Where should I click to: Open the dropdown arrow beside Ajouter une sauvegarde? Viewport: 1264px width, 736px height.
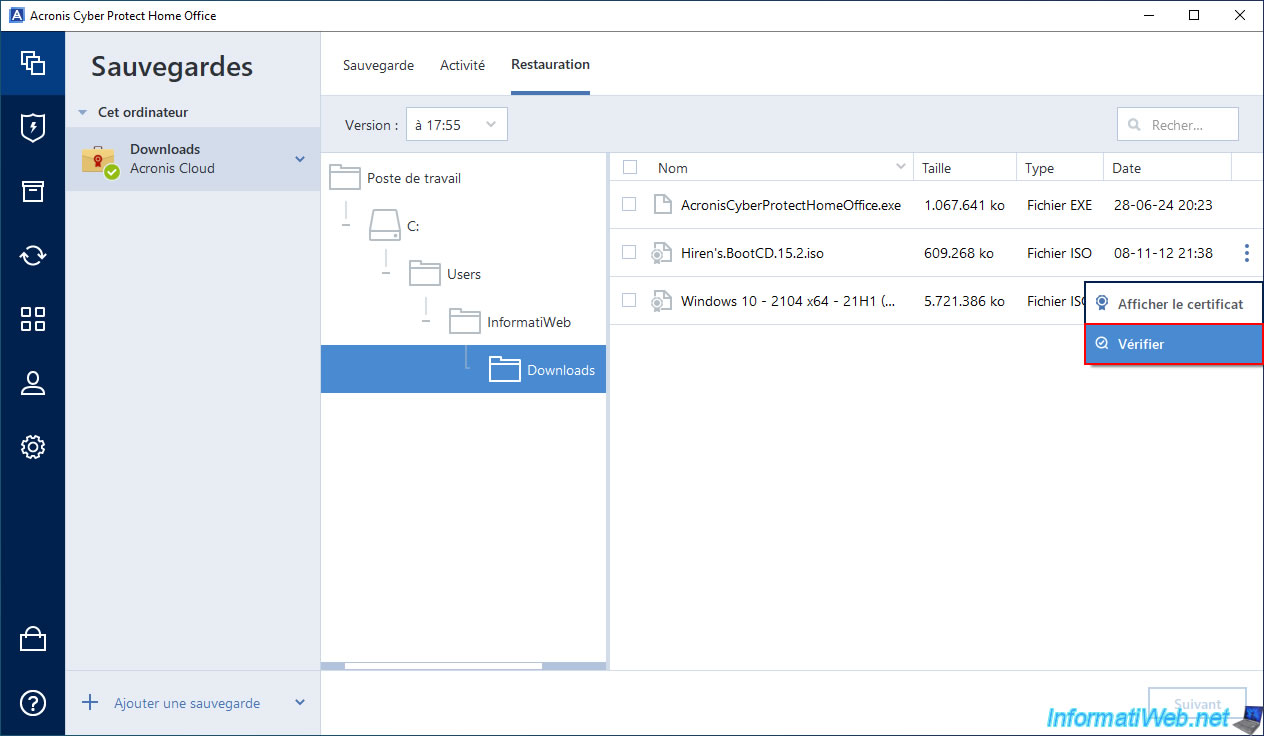pyautogui.click(x=300, y=703)
